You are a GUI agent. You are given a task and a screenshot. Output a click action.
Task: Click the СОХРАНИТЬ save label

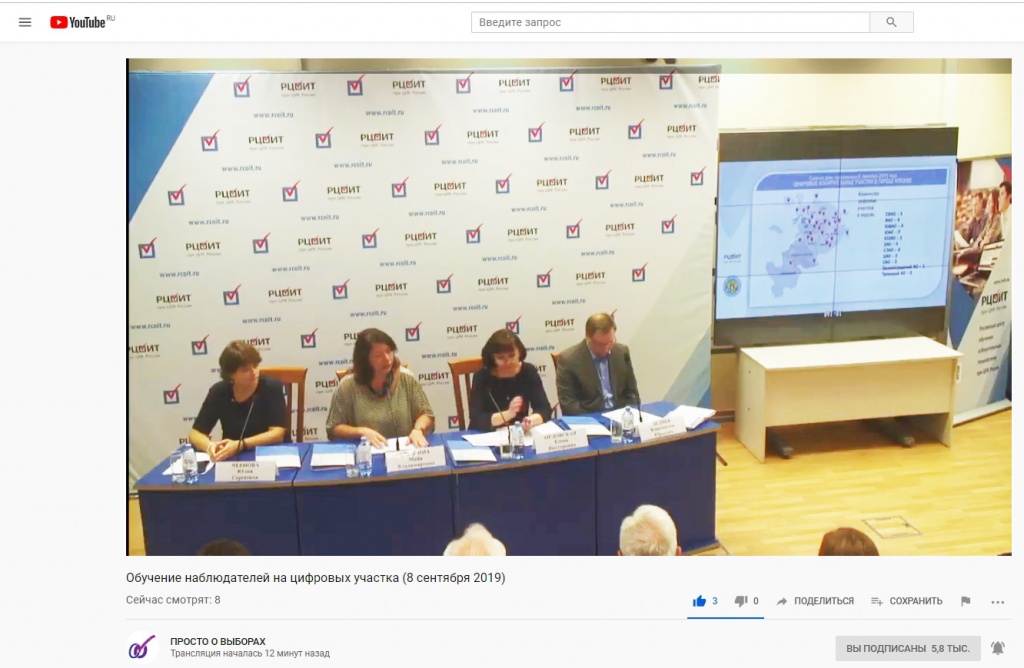(x=916, y=601)
